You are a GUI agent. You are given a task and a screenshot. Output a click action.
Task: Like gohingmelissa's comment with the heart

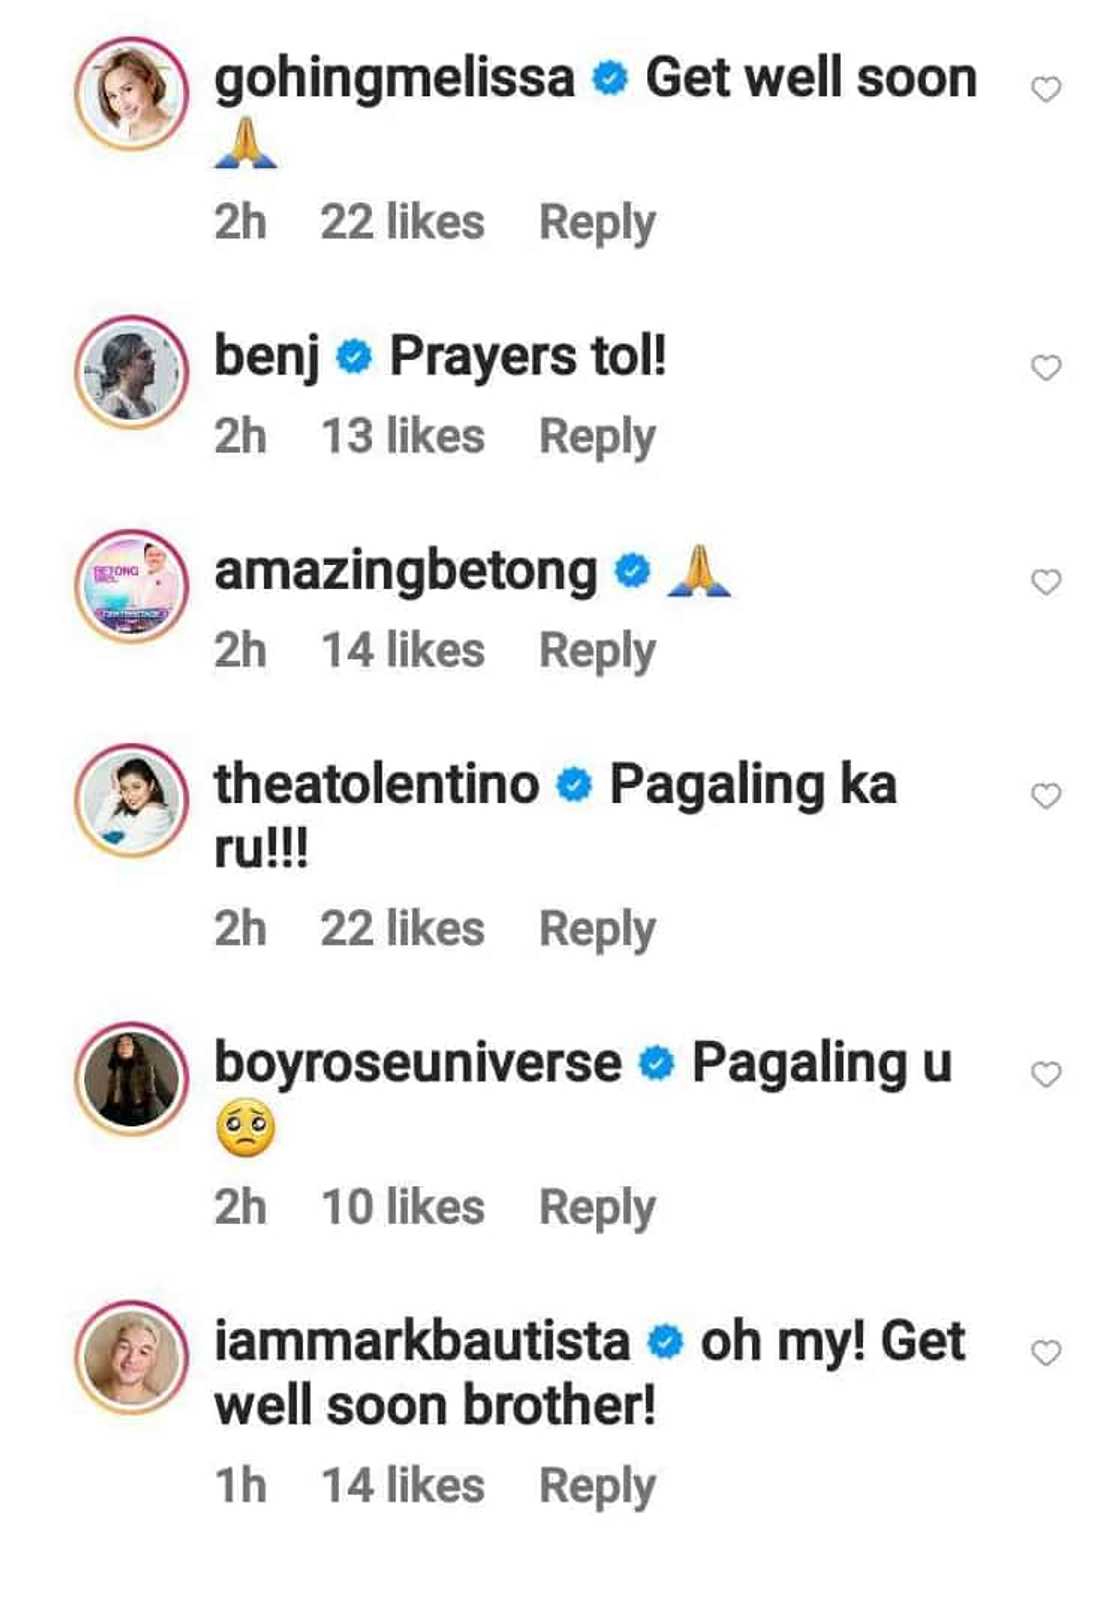click(1045, 90)
